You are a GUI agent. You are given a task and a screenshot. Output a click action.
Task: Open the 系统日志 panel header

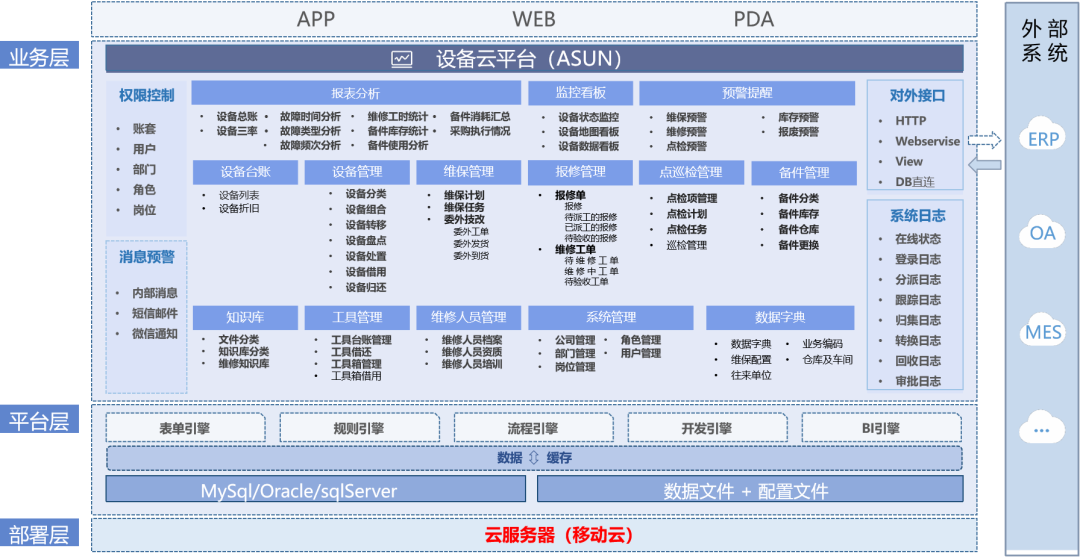[x=917, y=215]
